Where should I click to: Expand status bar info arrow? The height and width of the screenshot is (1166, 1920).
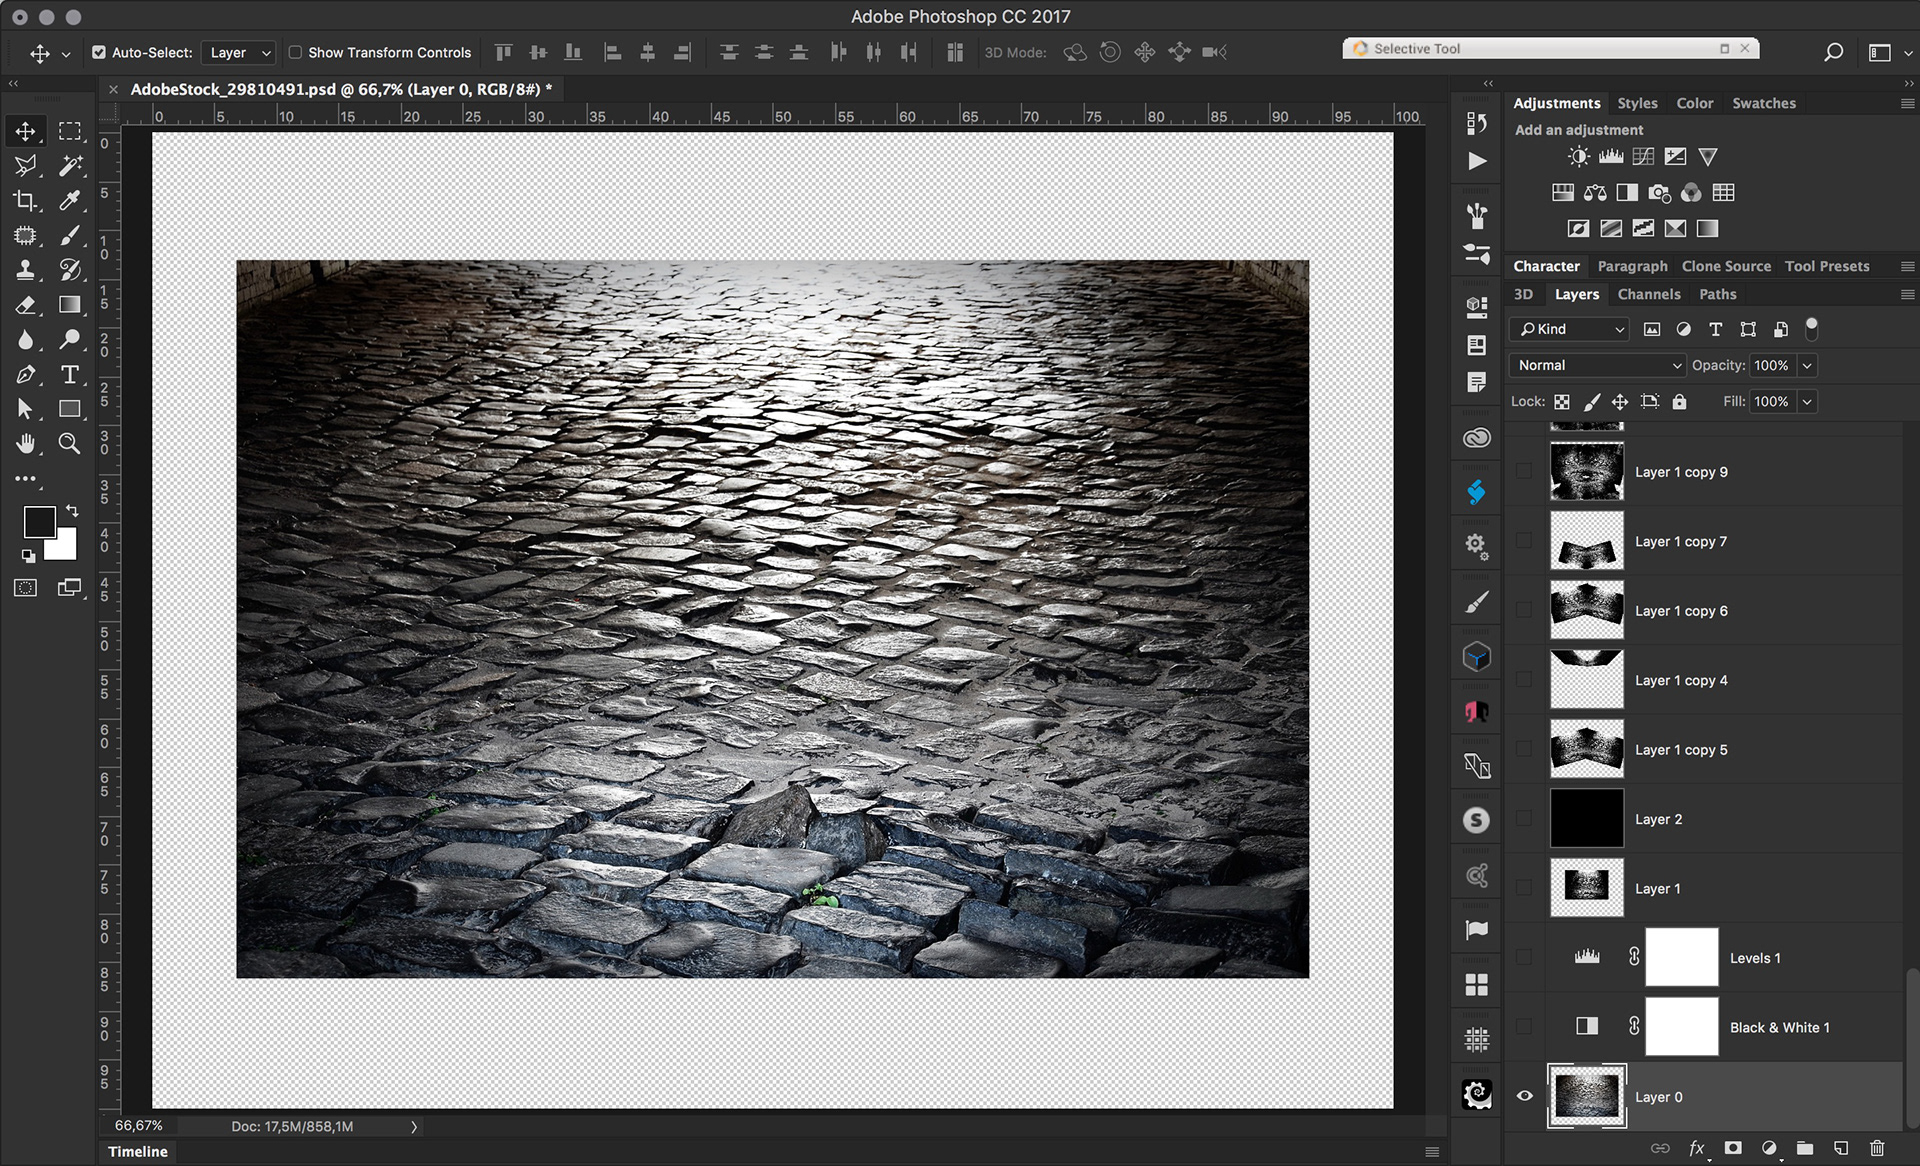[414, 1126]
